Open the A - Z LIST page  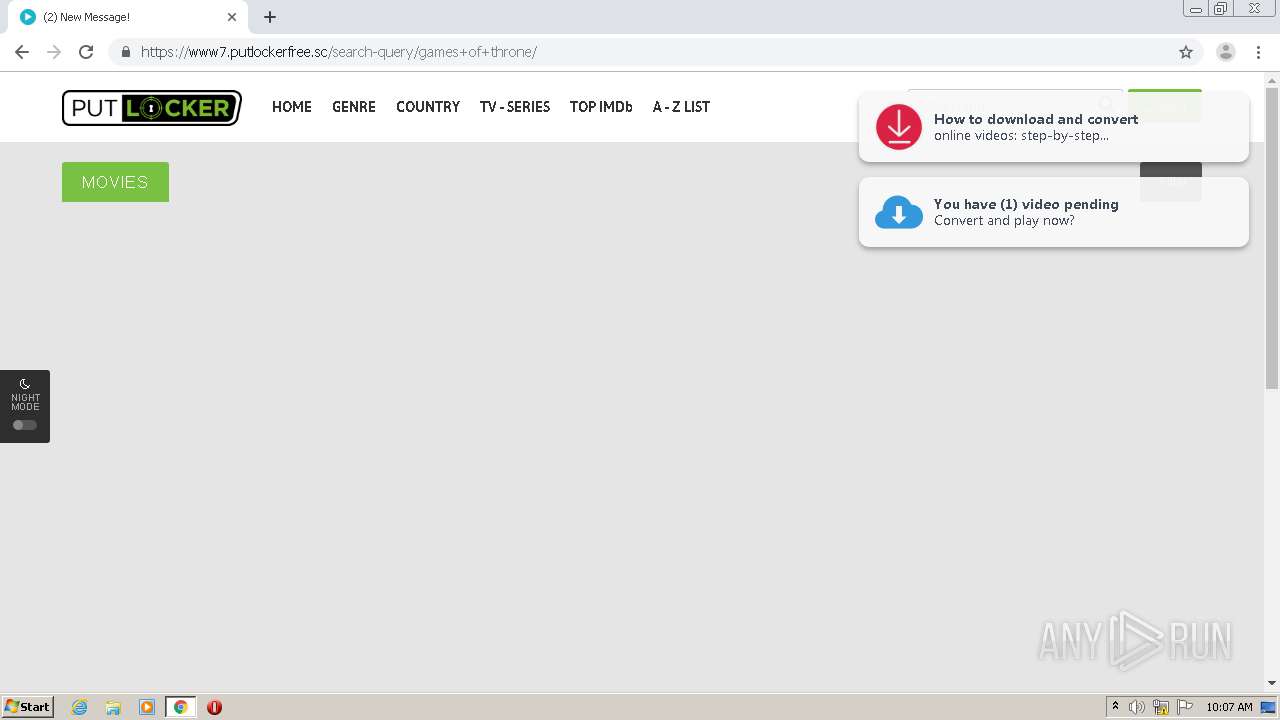coord(681,107)
